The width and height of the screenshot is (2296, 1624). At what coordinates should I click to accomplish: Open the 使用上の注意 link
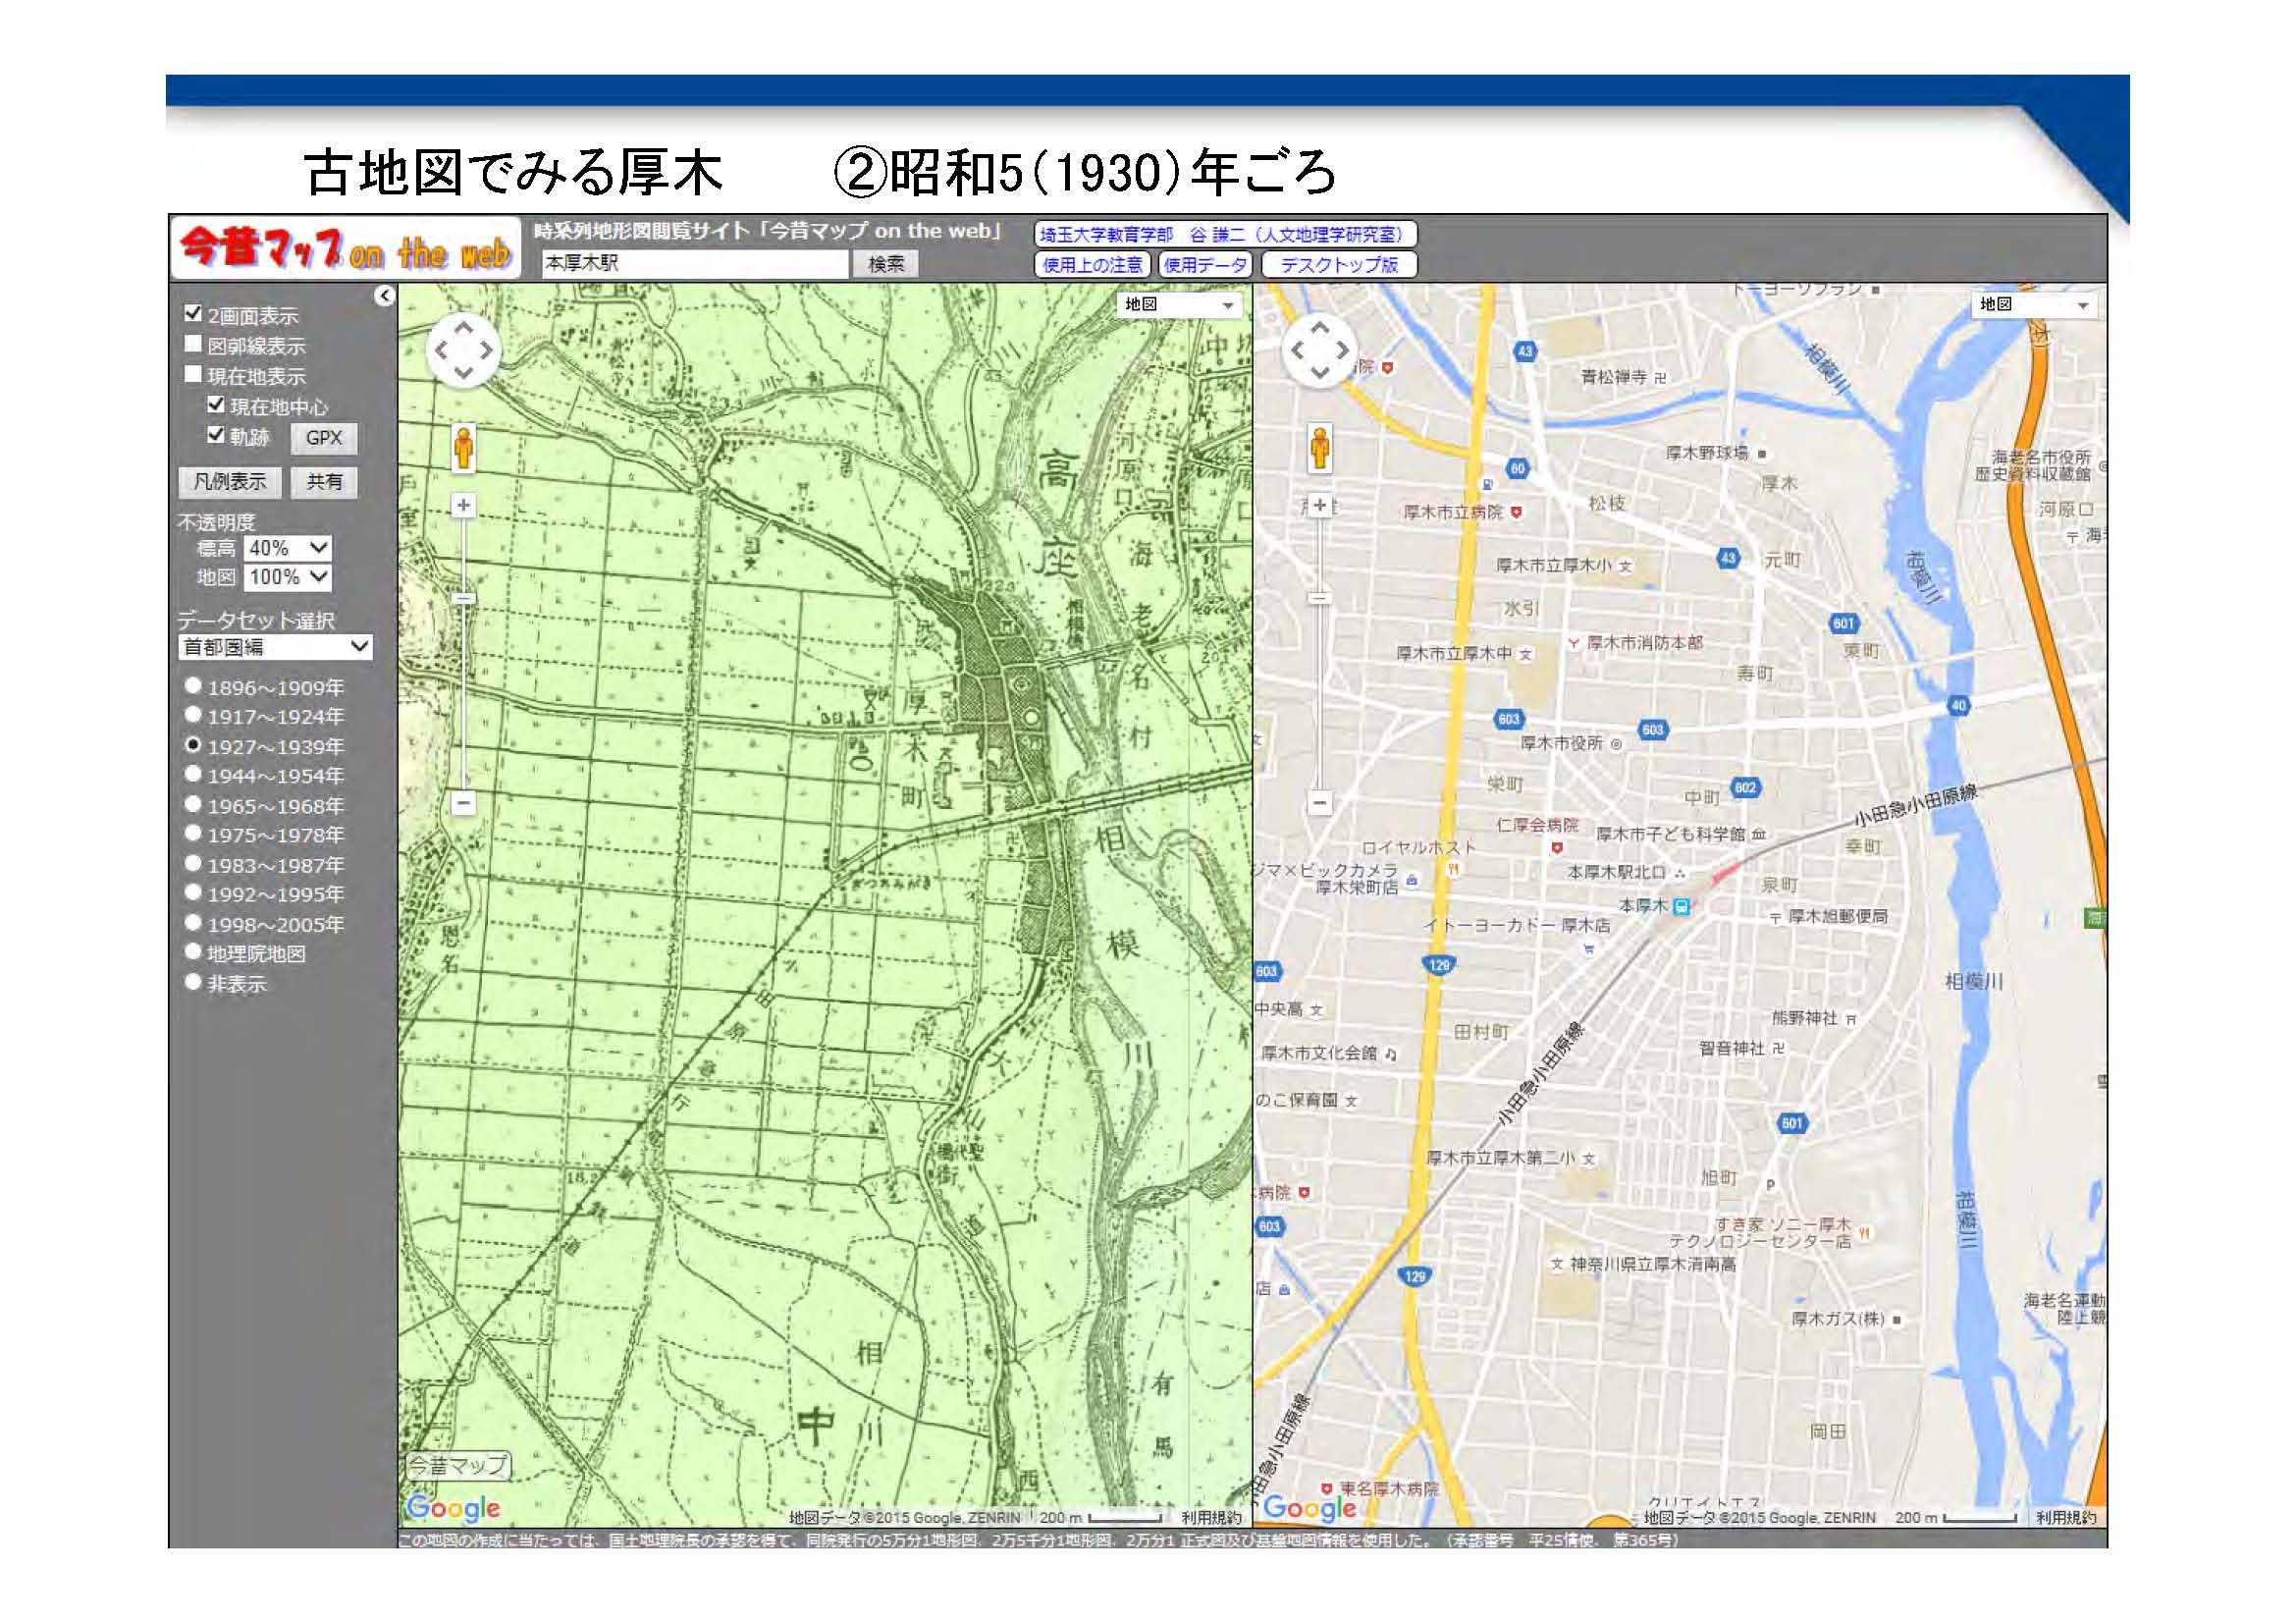point(1093,265)
